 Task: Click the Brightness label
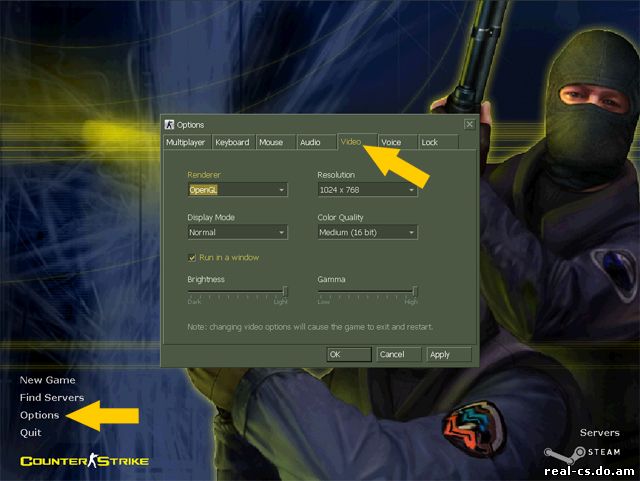click(206, 279)
